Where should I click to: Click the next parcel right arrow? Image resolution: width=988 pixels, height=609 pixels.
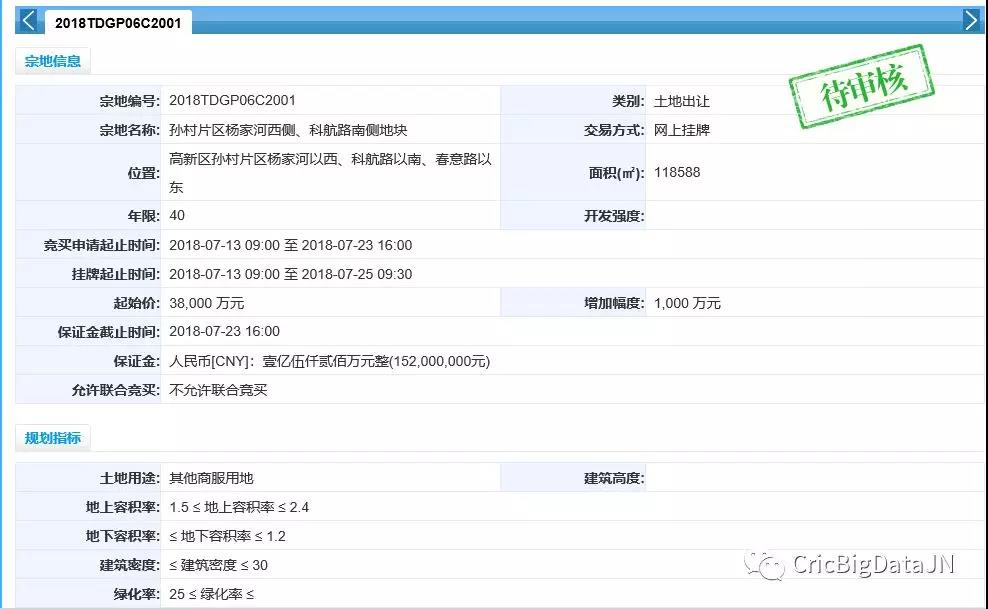tap(971, 20)
